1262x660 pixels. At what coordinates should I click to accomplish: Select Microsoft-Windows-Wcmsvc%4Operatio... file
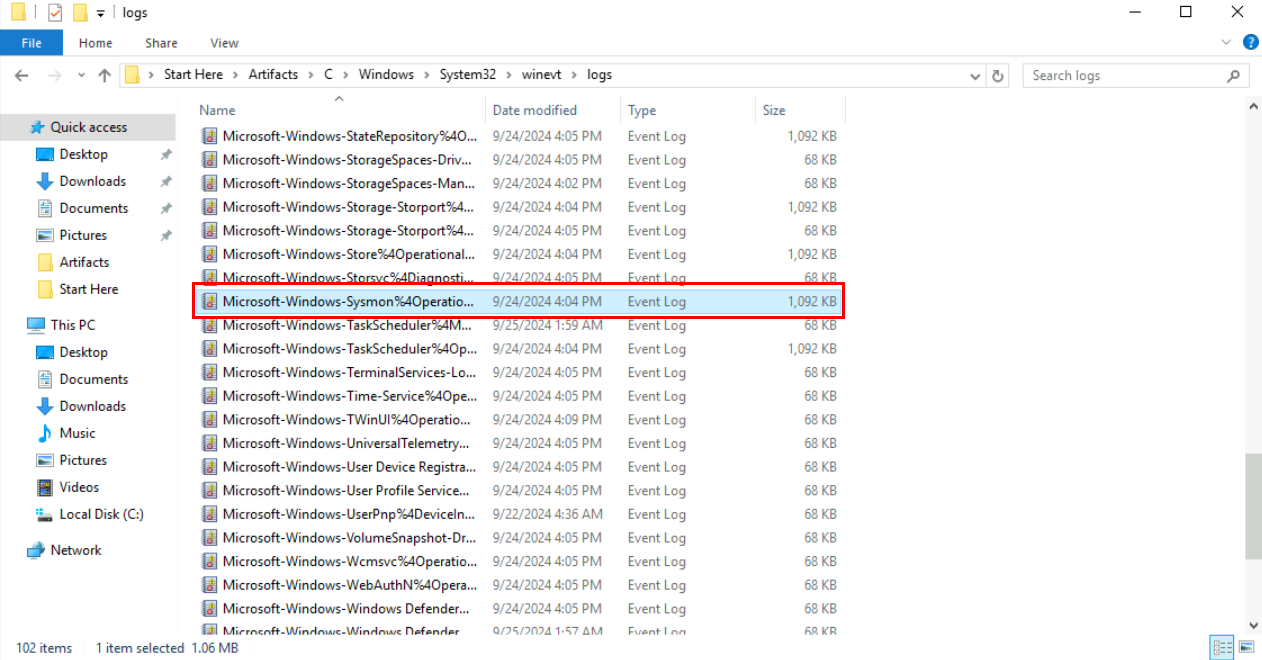[519, 561]
